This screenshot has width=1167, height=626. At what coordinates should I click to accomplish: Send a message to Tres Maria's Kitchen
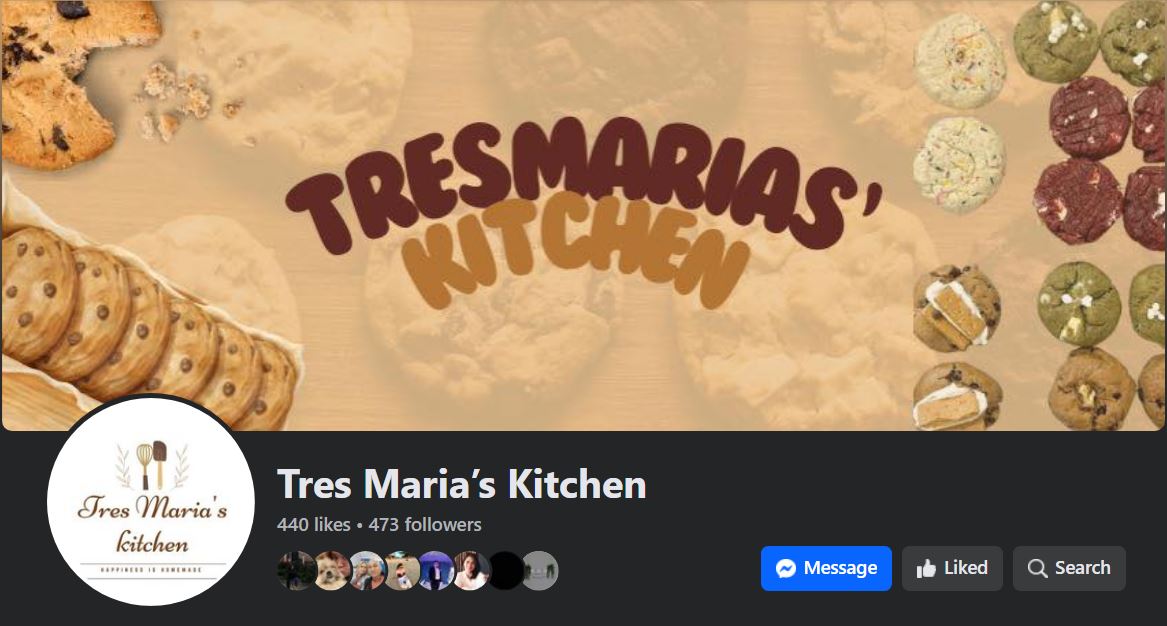826,569
